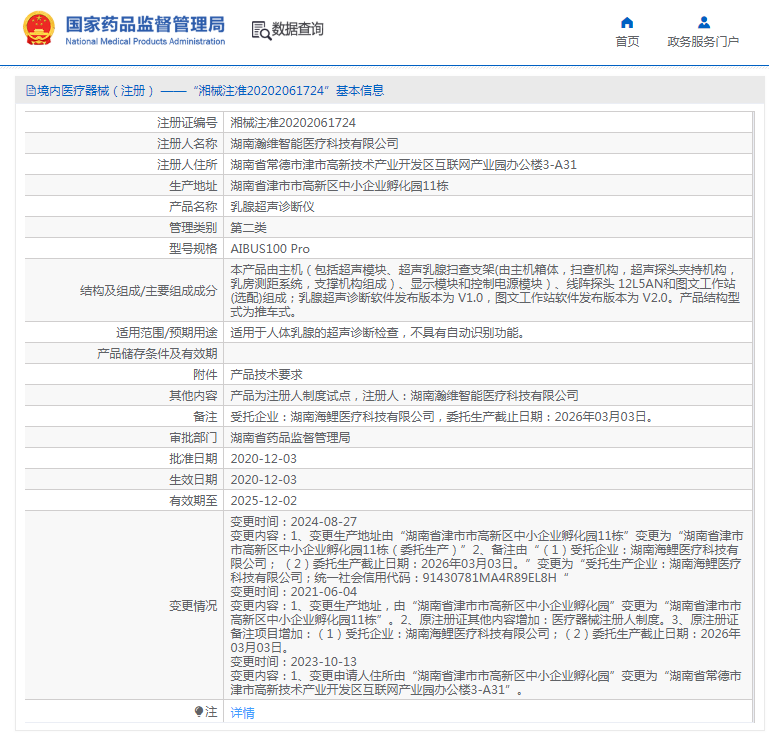Click intended use text 适用于人体乳腺的超声诊断检查
Image resolution: width=769 pixels, height=734 pixels.
314,333
